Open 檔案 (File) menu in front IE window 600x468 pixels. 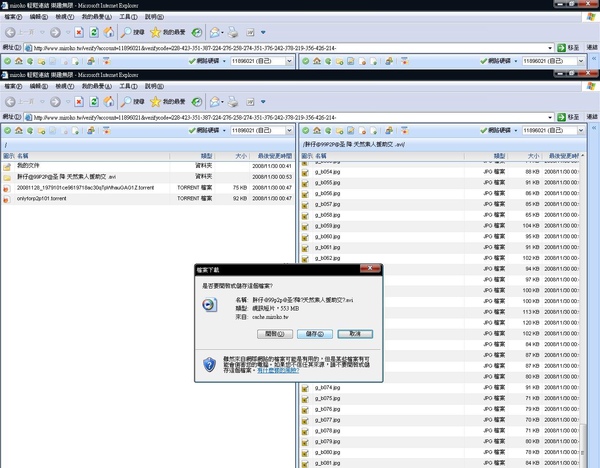[13, 86]
